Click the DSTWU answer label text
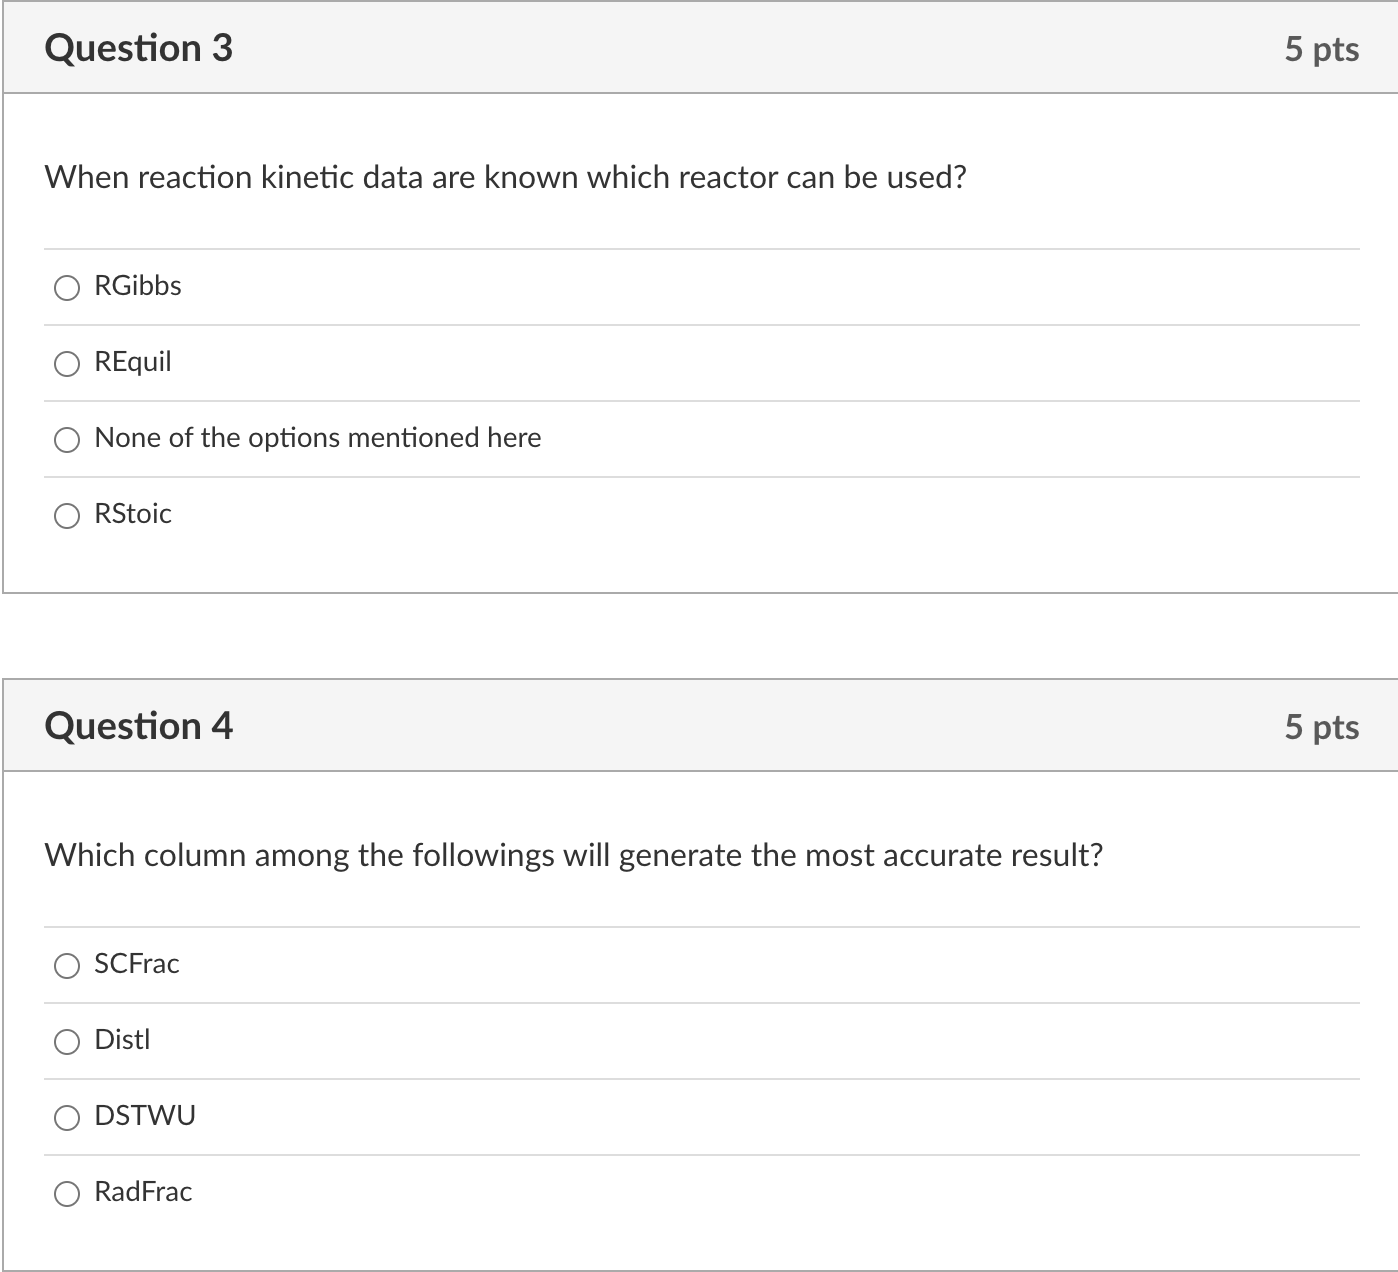The image size is (1398, 1272). pos(145,1116)
